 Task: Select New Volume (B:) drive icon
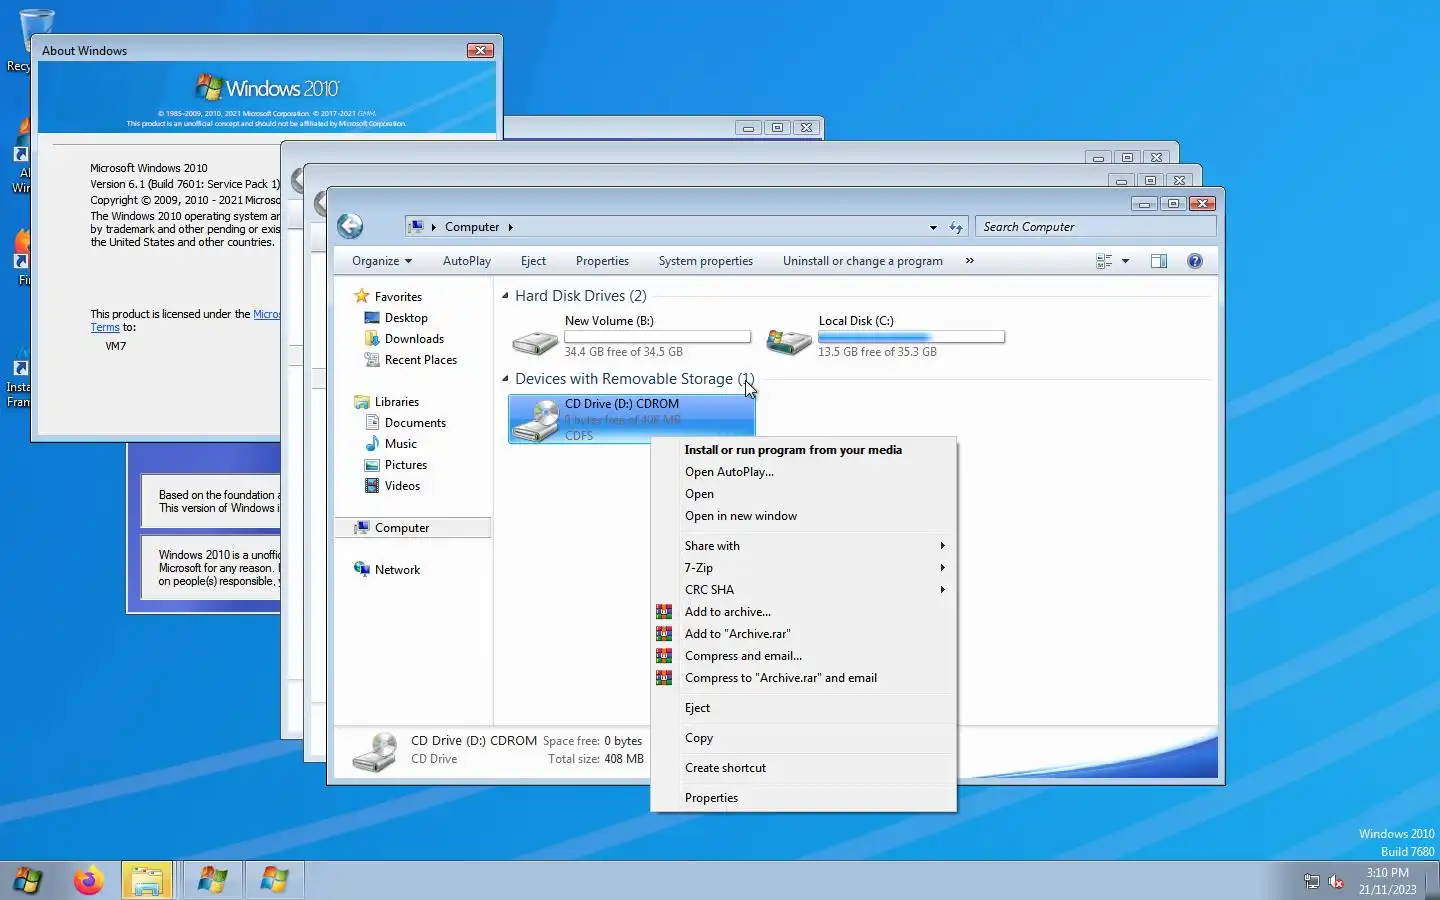(x=535, y=342)
